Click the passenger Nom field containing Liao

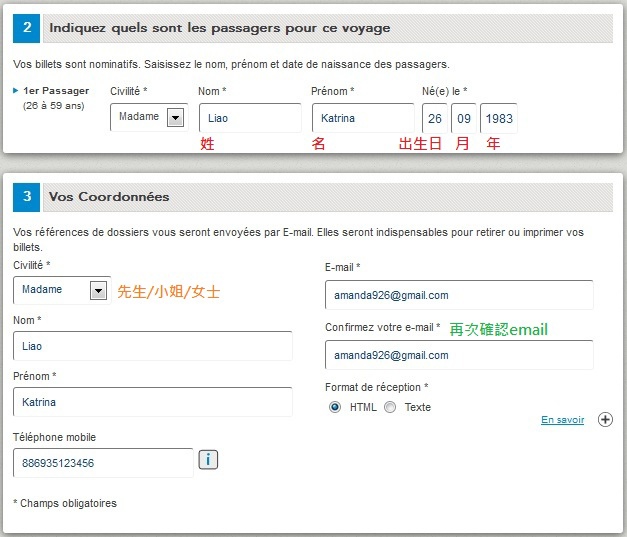(250, 118)
